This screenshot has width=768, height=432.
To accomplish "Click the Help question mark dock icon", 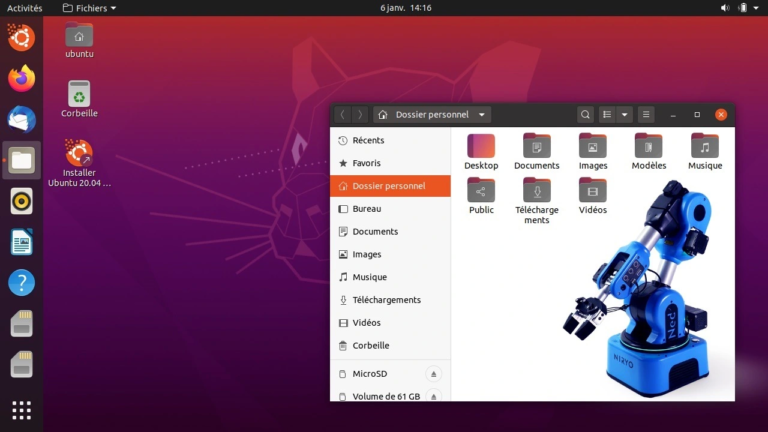I will (21, 283).
